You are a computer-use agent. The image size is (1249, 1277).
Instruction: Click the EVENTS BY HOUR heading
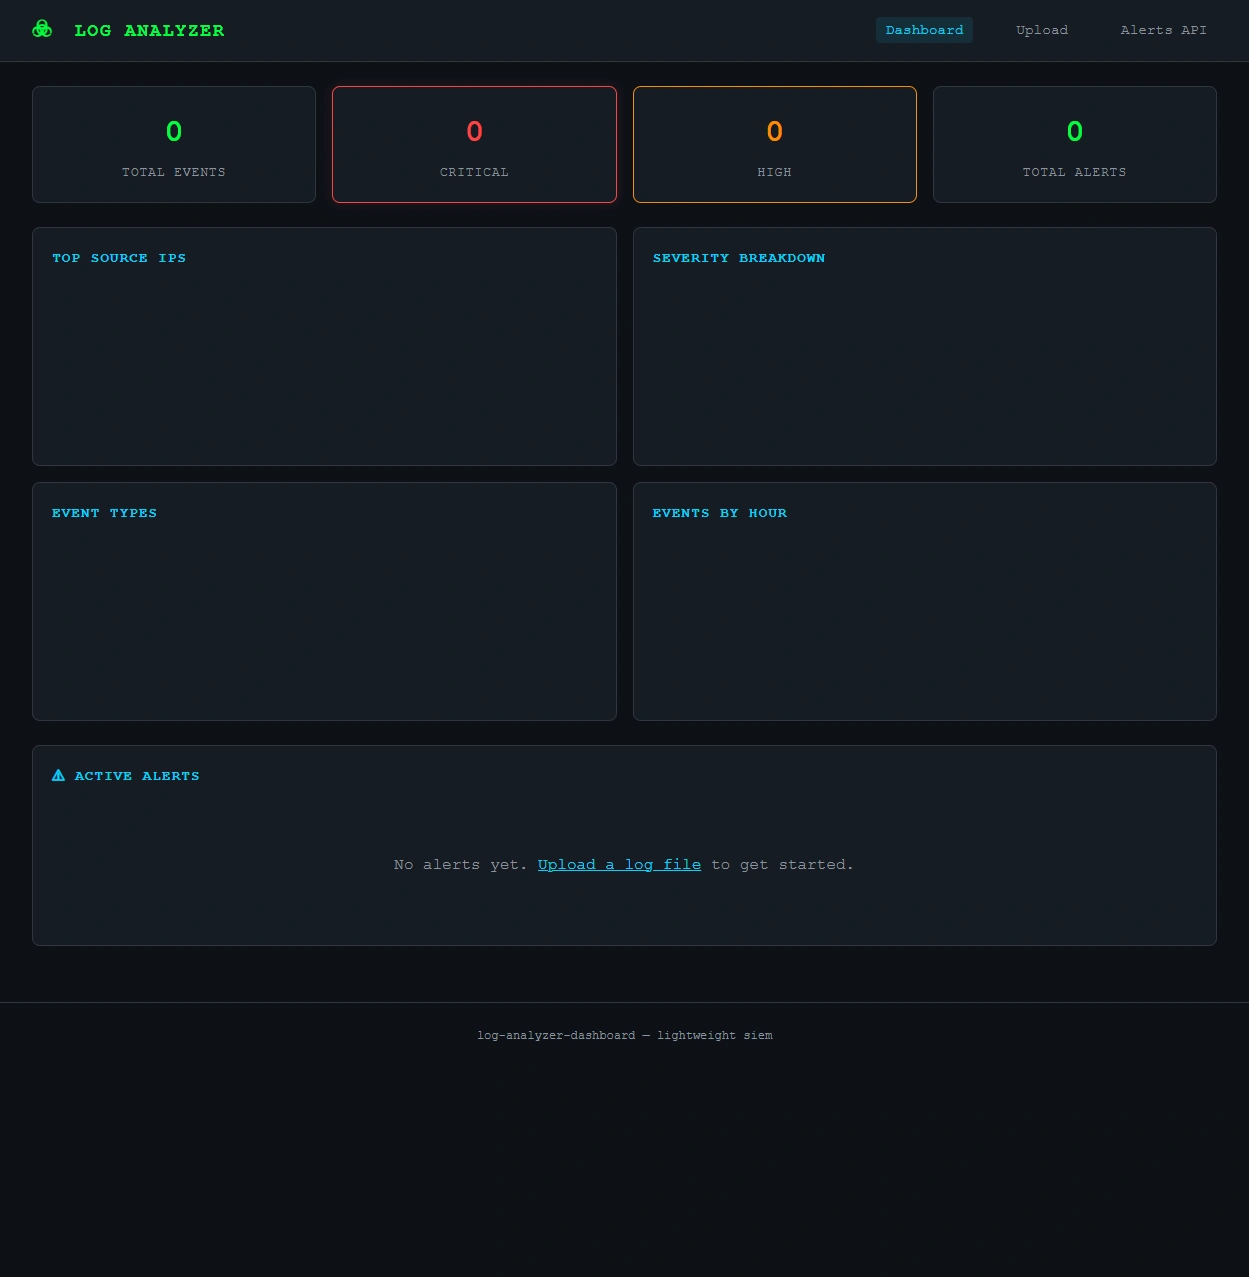point(720,513)
